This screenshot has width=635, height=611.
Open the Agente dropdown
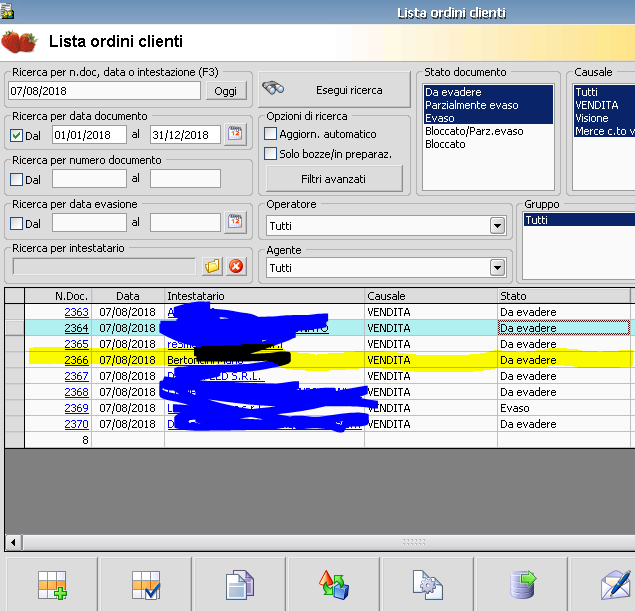[497, 268]
